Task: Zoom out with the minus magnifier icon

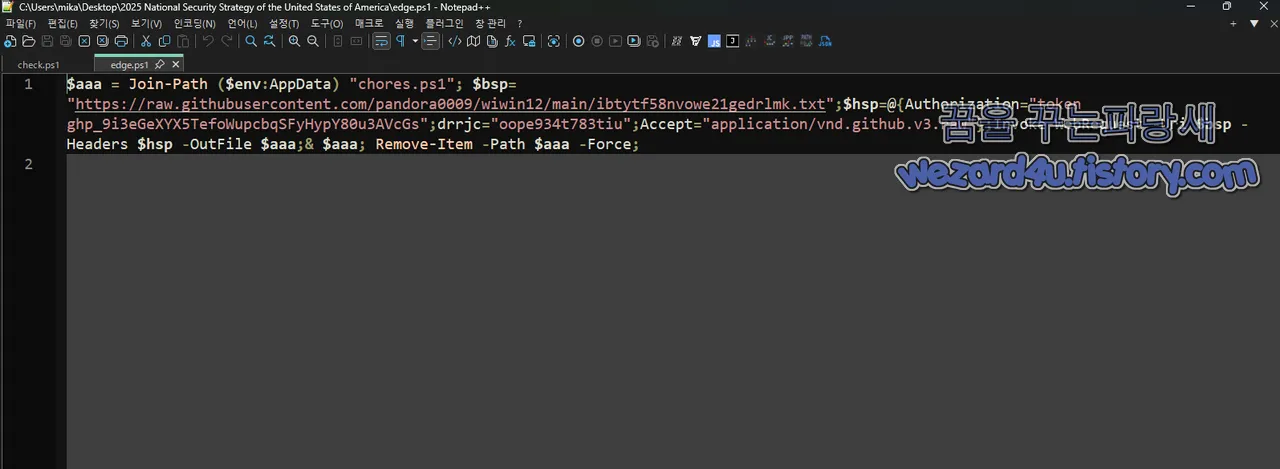Action: coord(313,41)
